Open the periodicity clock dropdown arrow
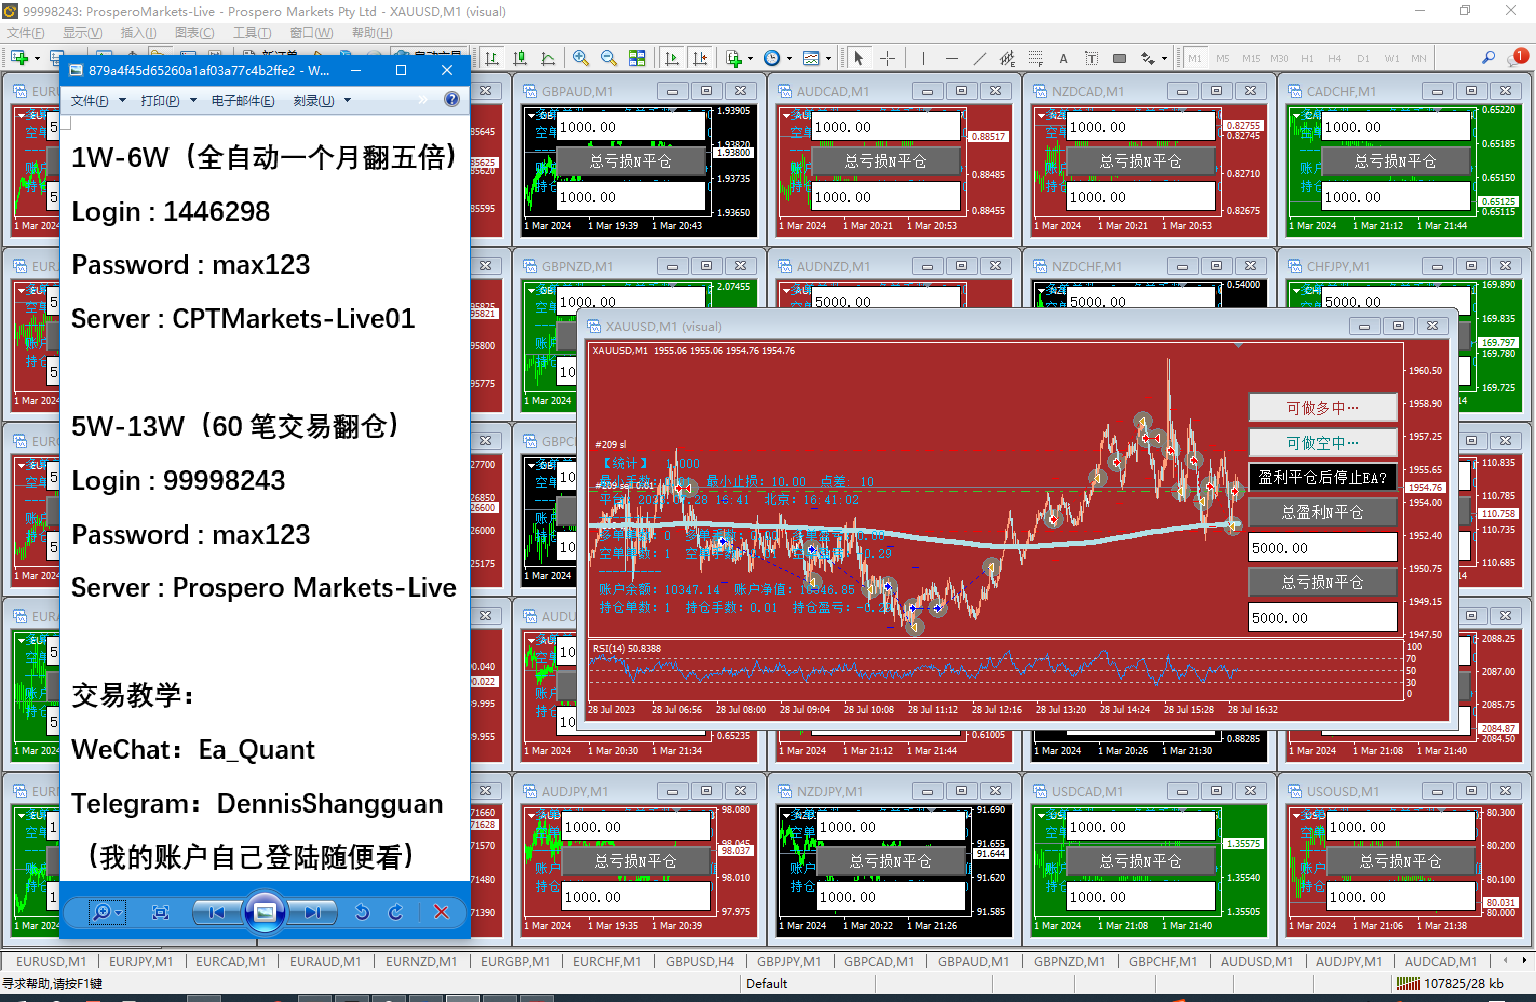This screenshot has width=1536, height=1002. [x=789, y=59]
